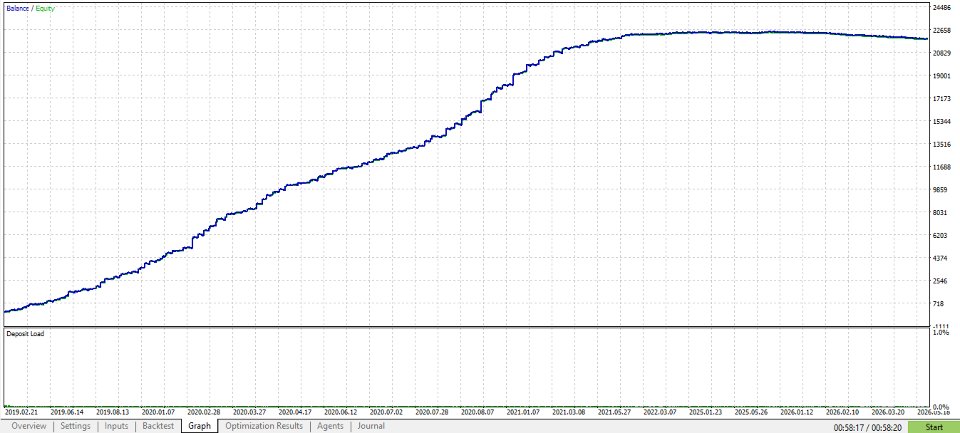
Task: Click the 2019.06.14 date label
Action: (x=67, y=413)
